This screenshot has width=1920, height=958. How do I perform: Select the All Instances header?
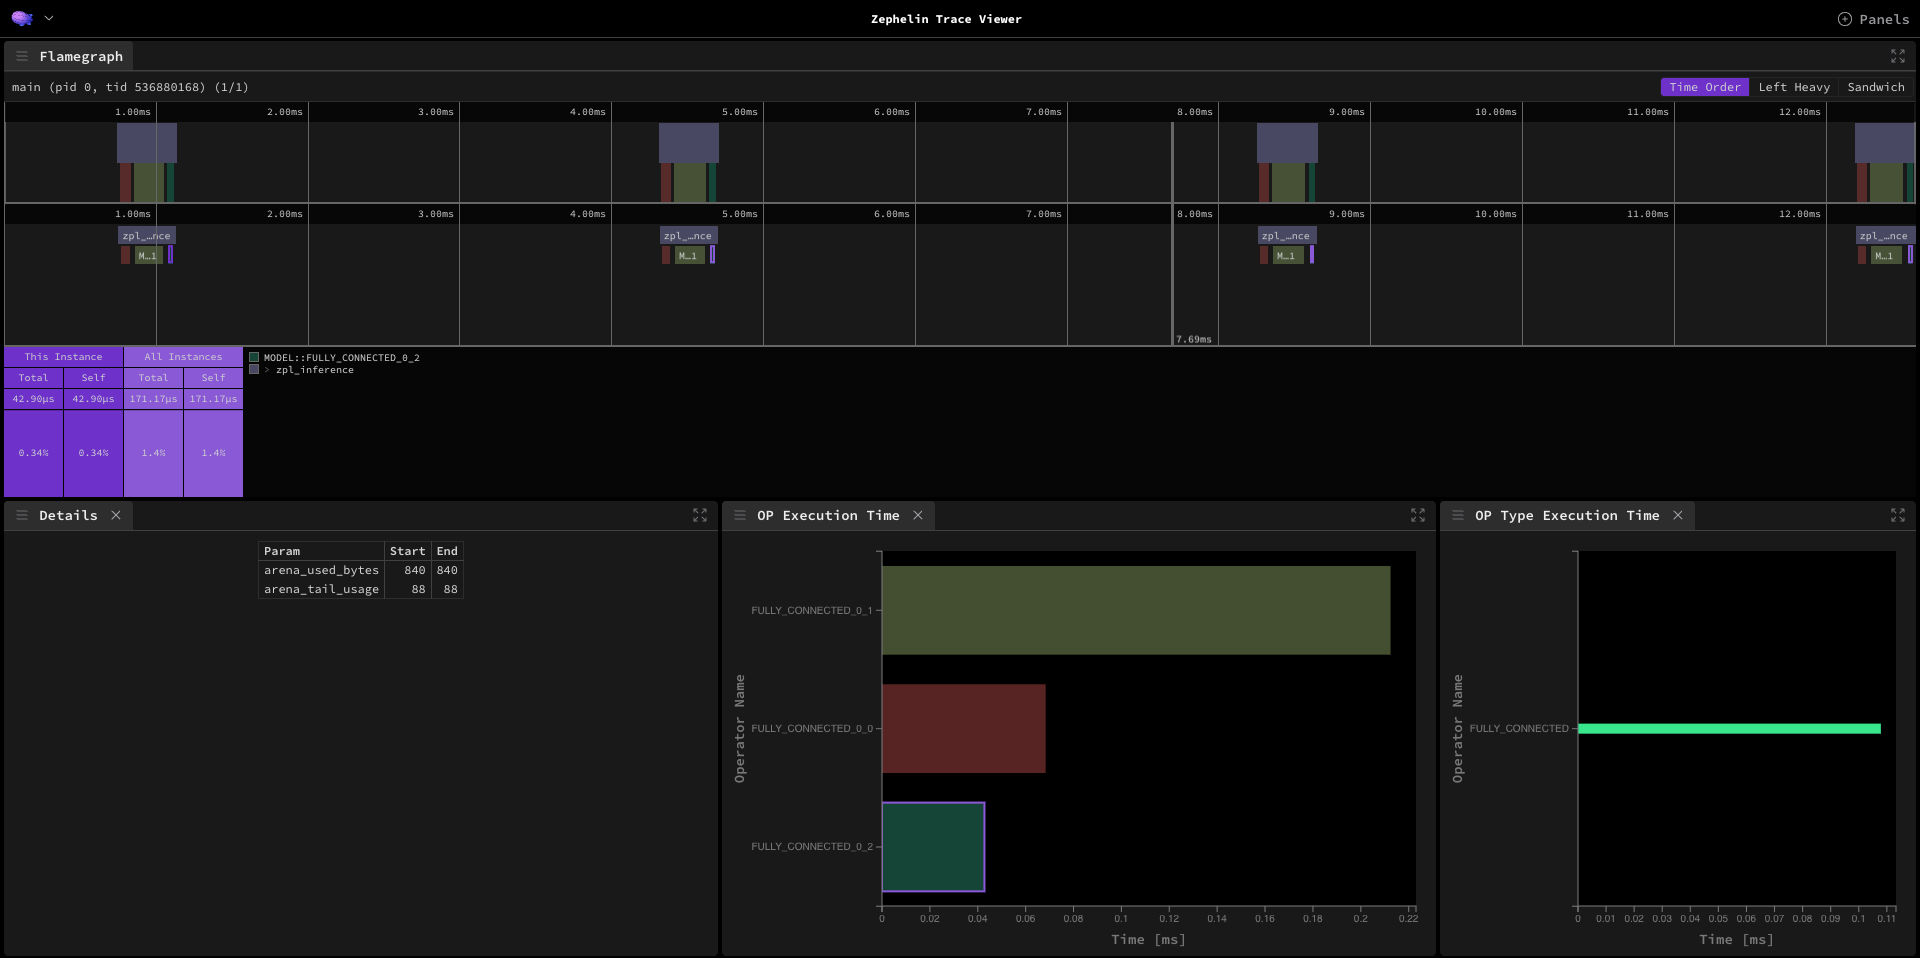click(183, 357)
